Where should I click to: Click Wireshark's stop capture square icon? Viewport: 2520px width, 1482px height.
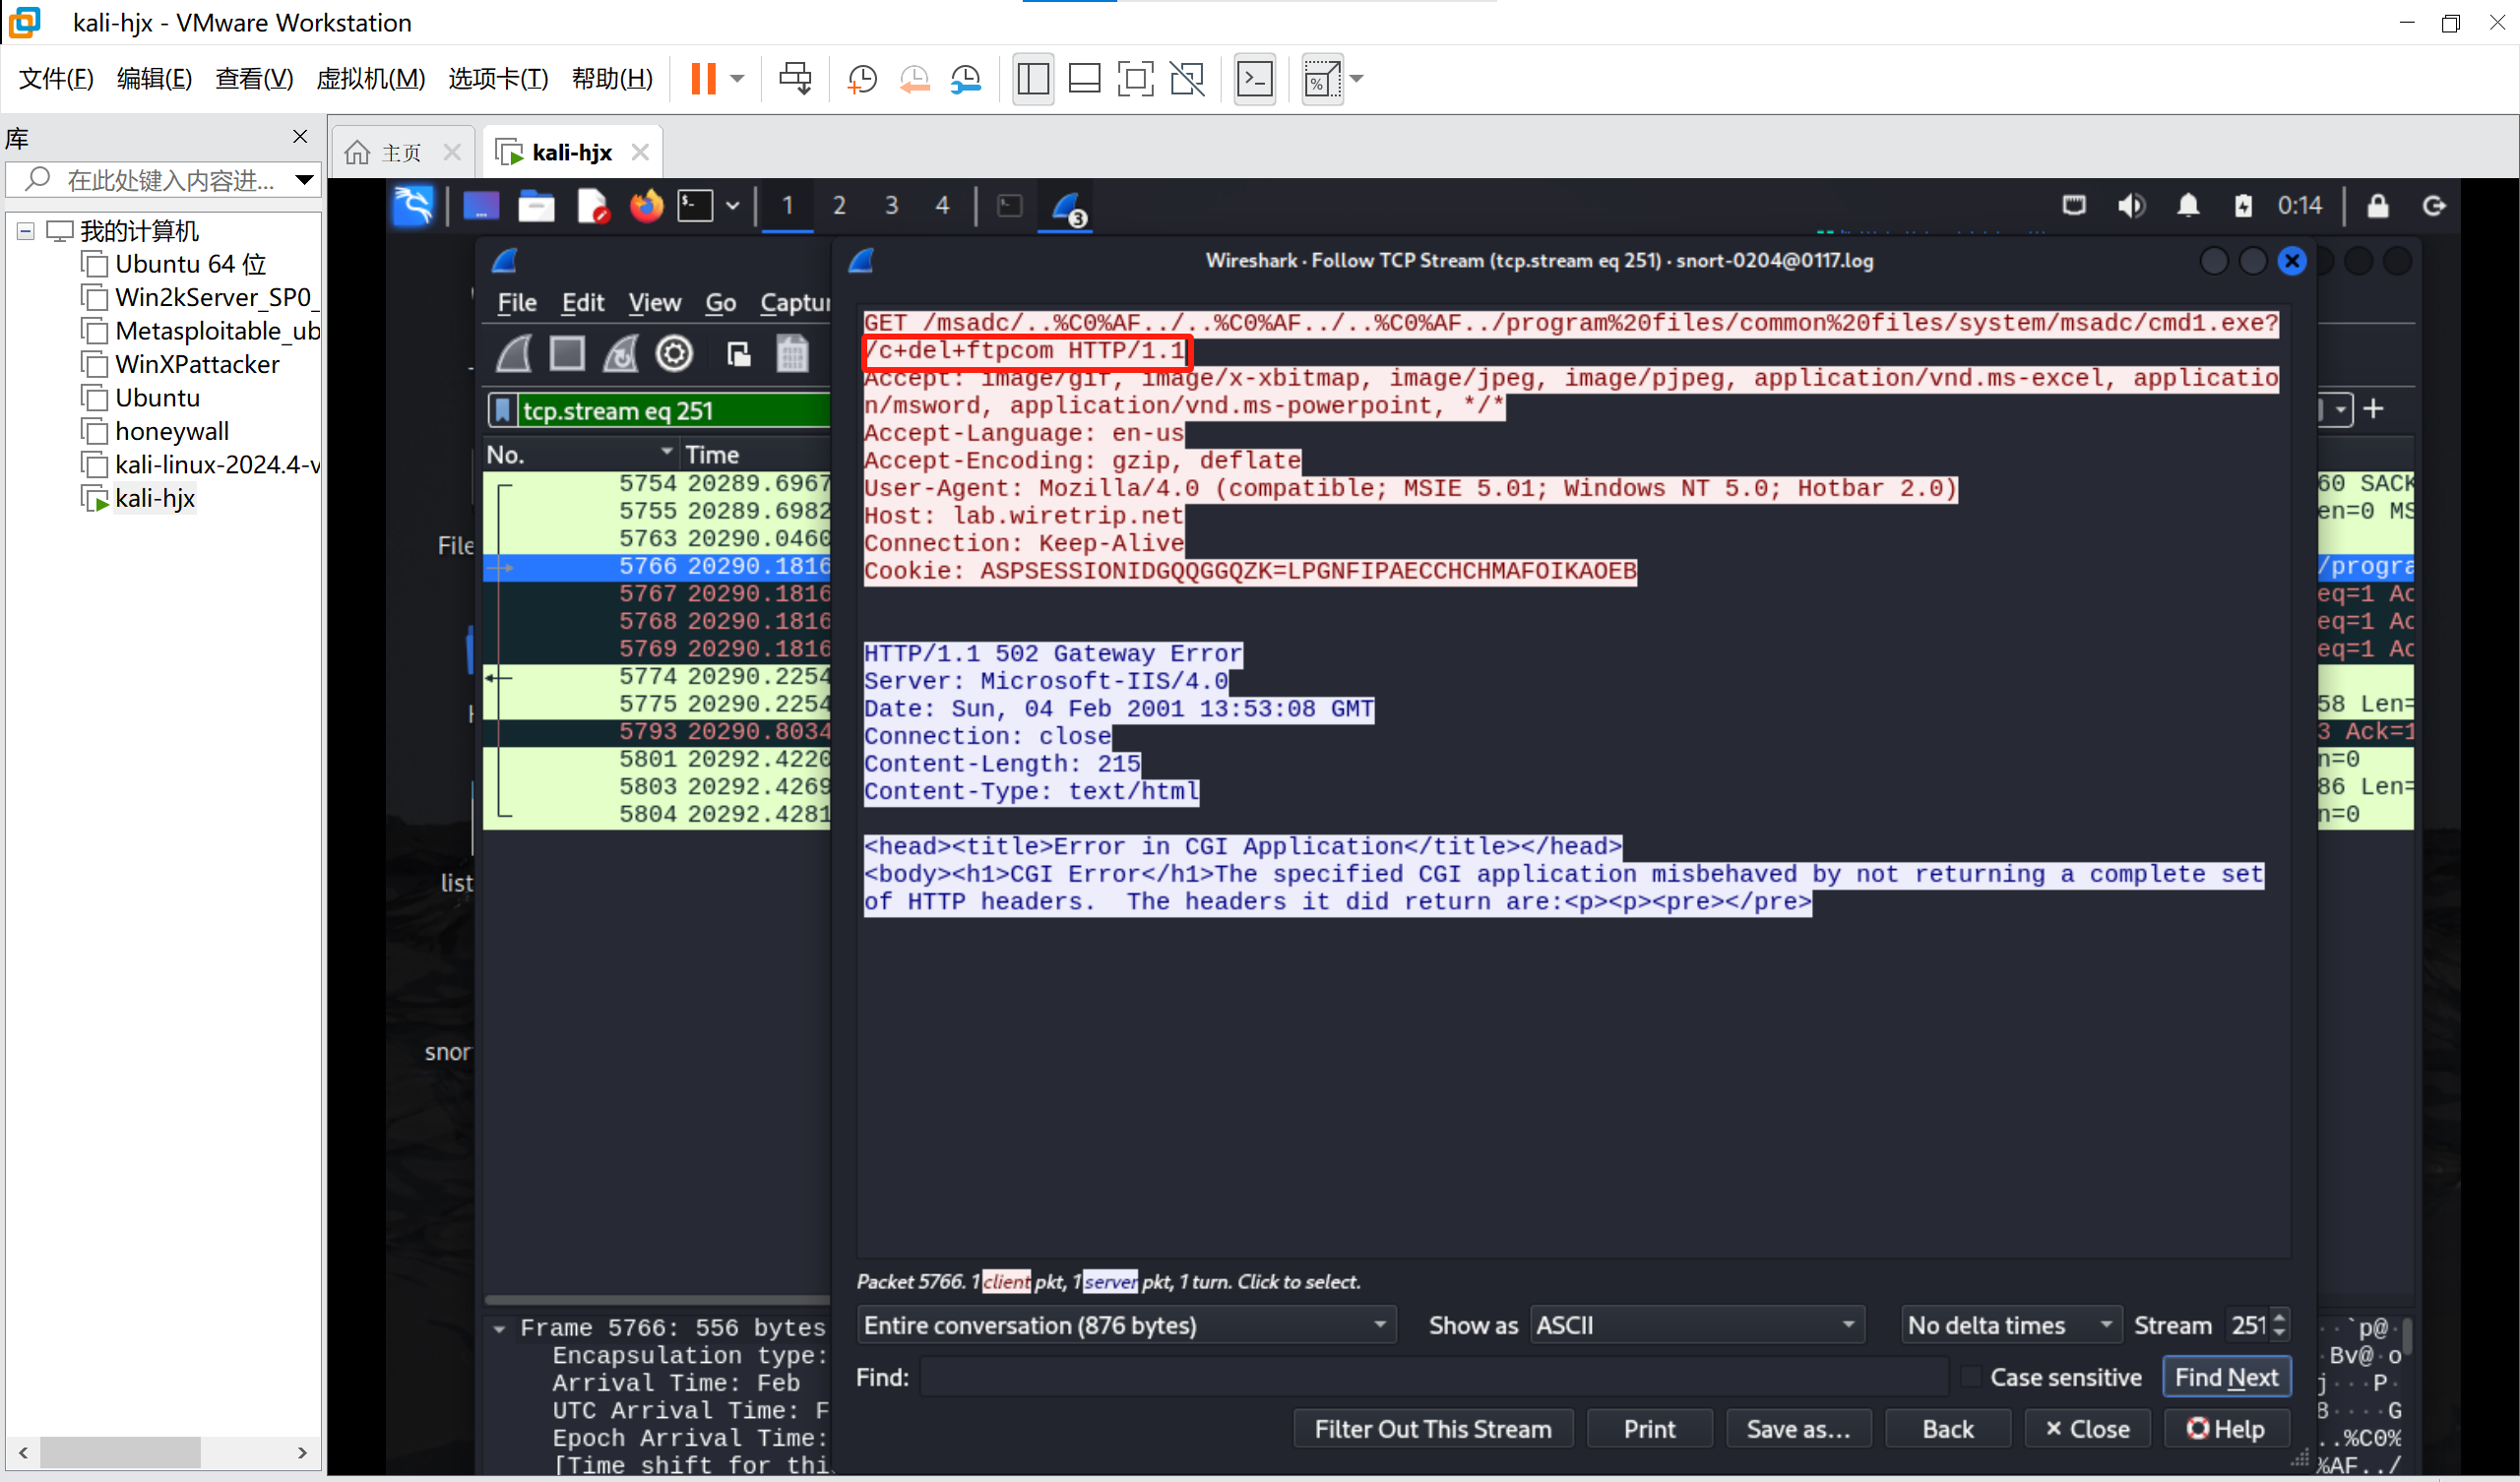tap(567, 354)
